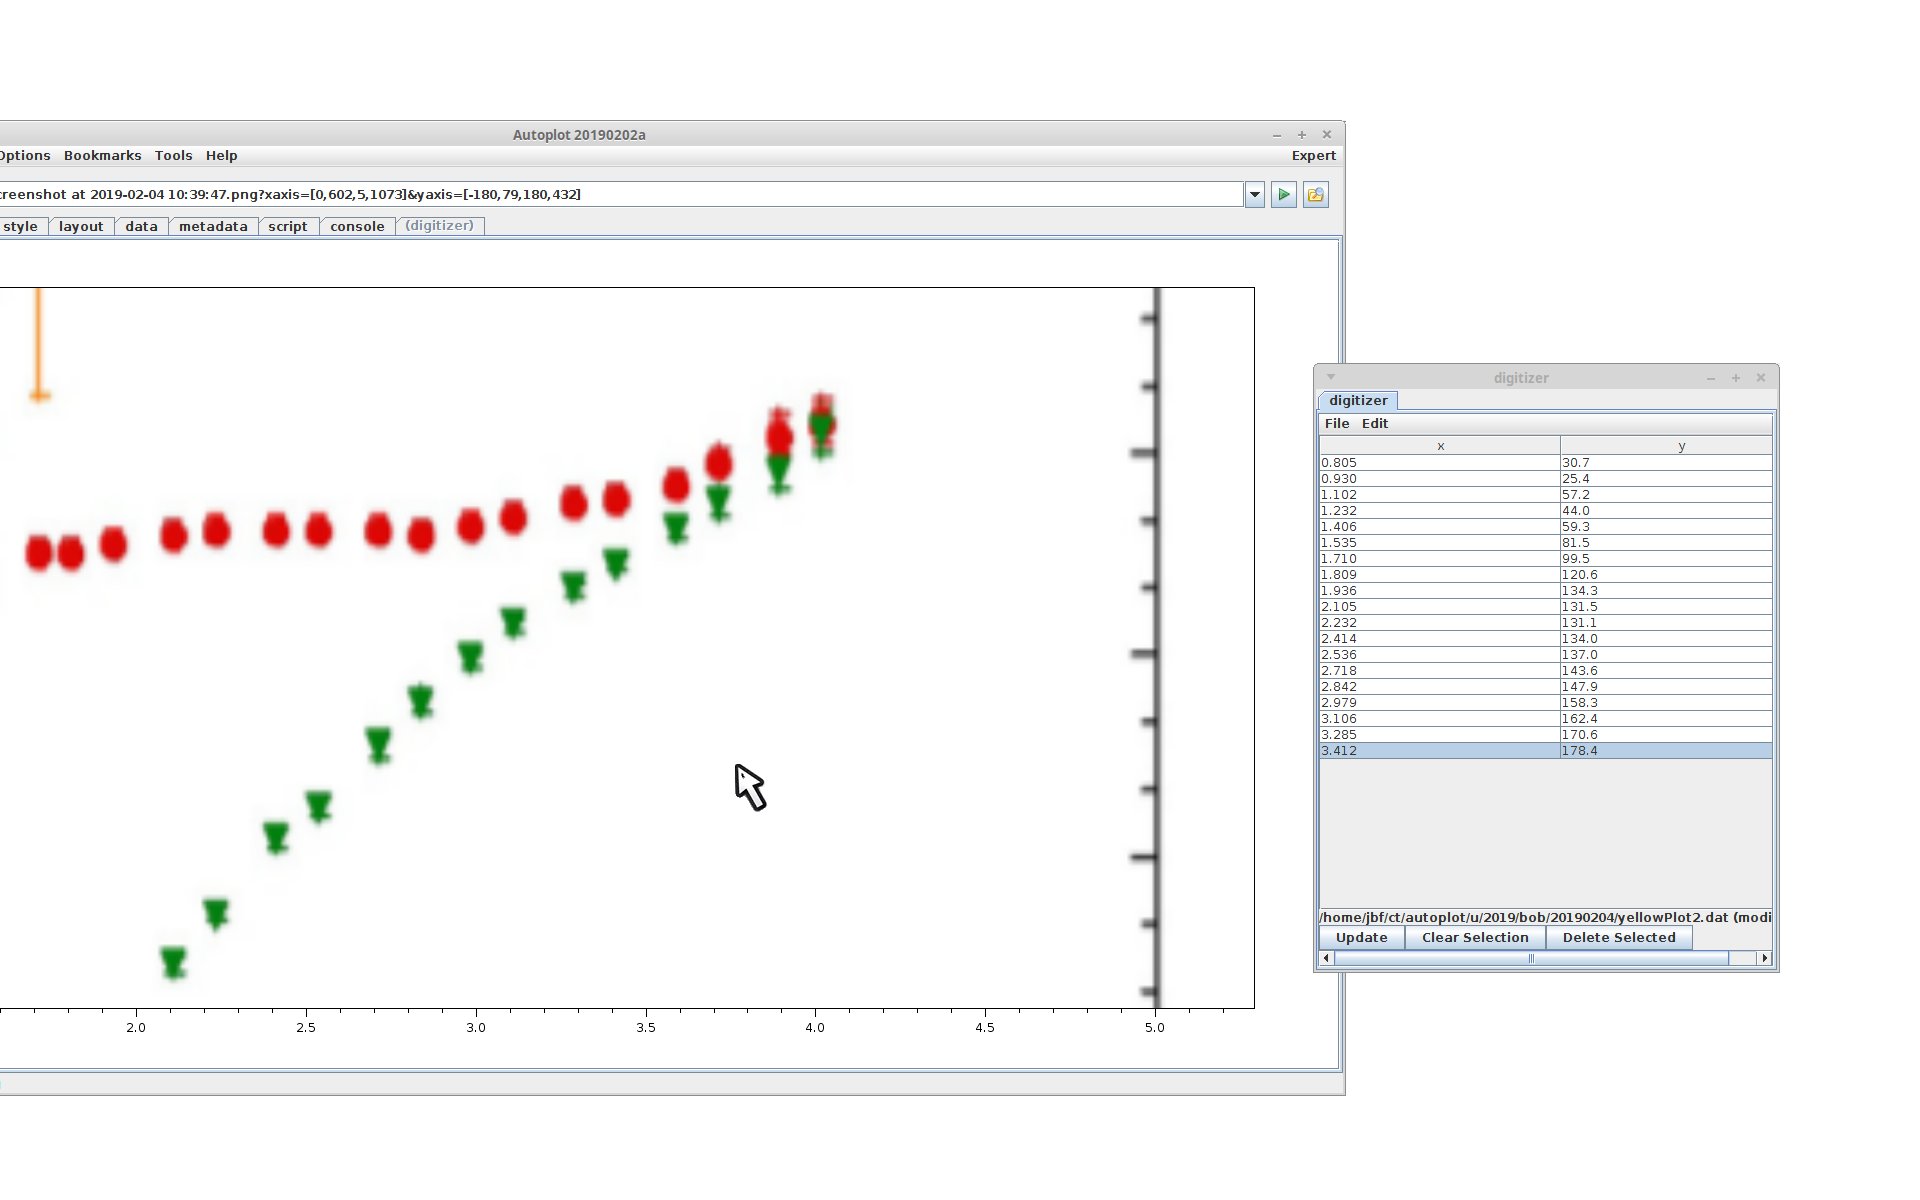Screen dimensions: 1920x1200
Task: Switch to the script tab
Action: pos(288,227)
